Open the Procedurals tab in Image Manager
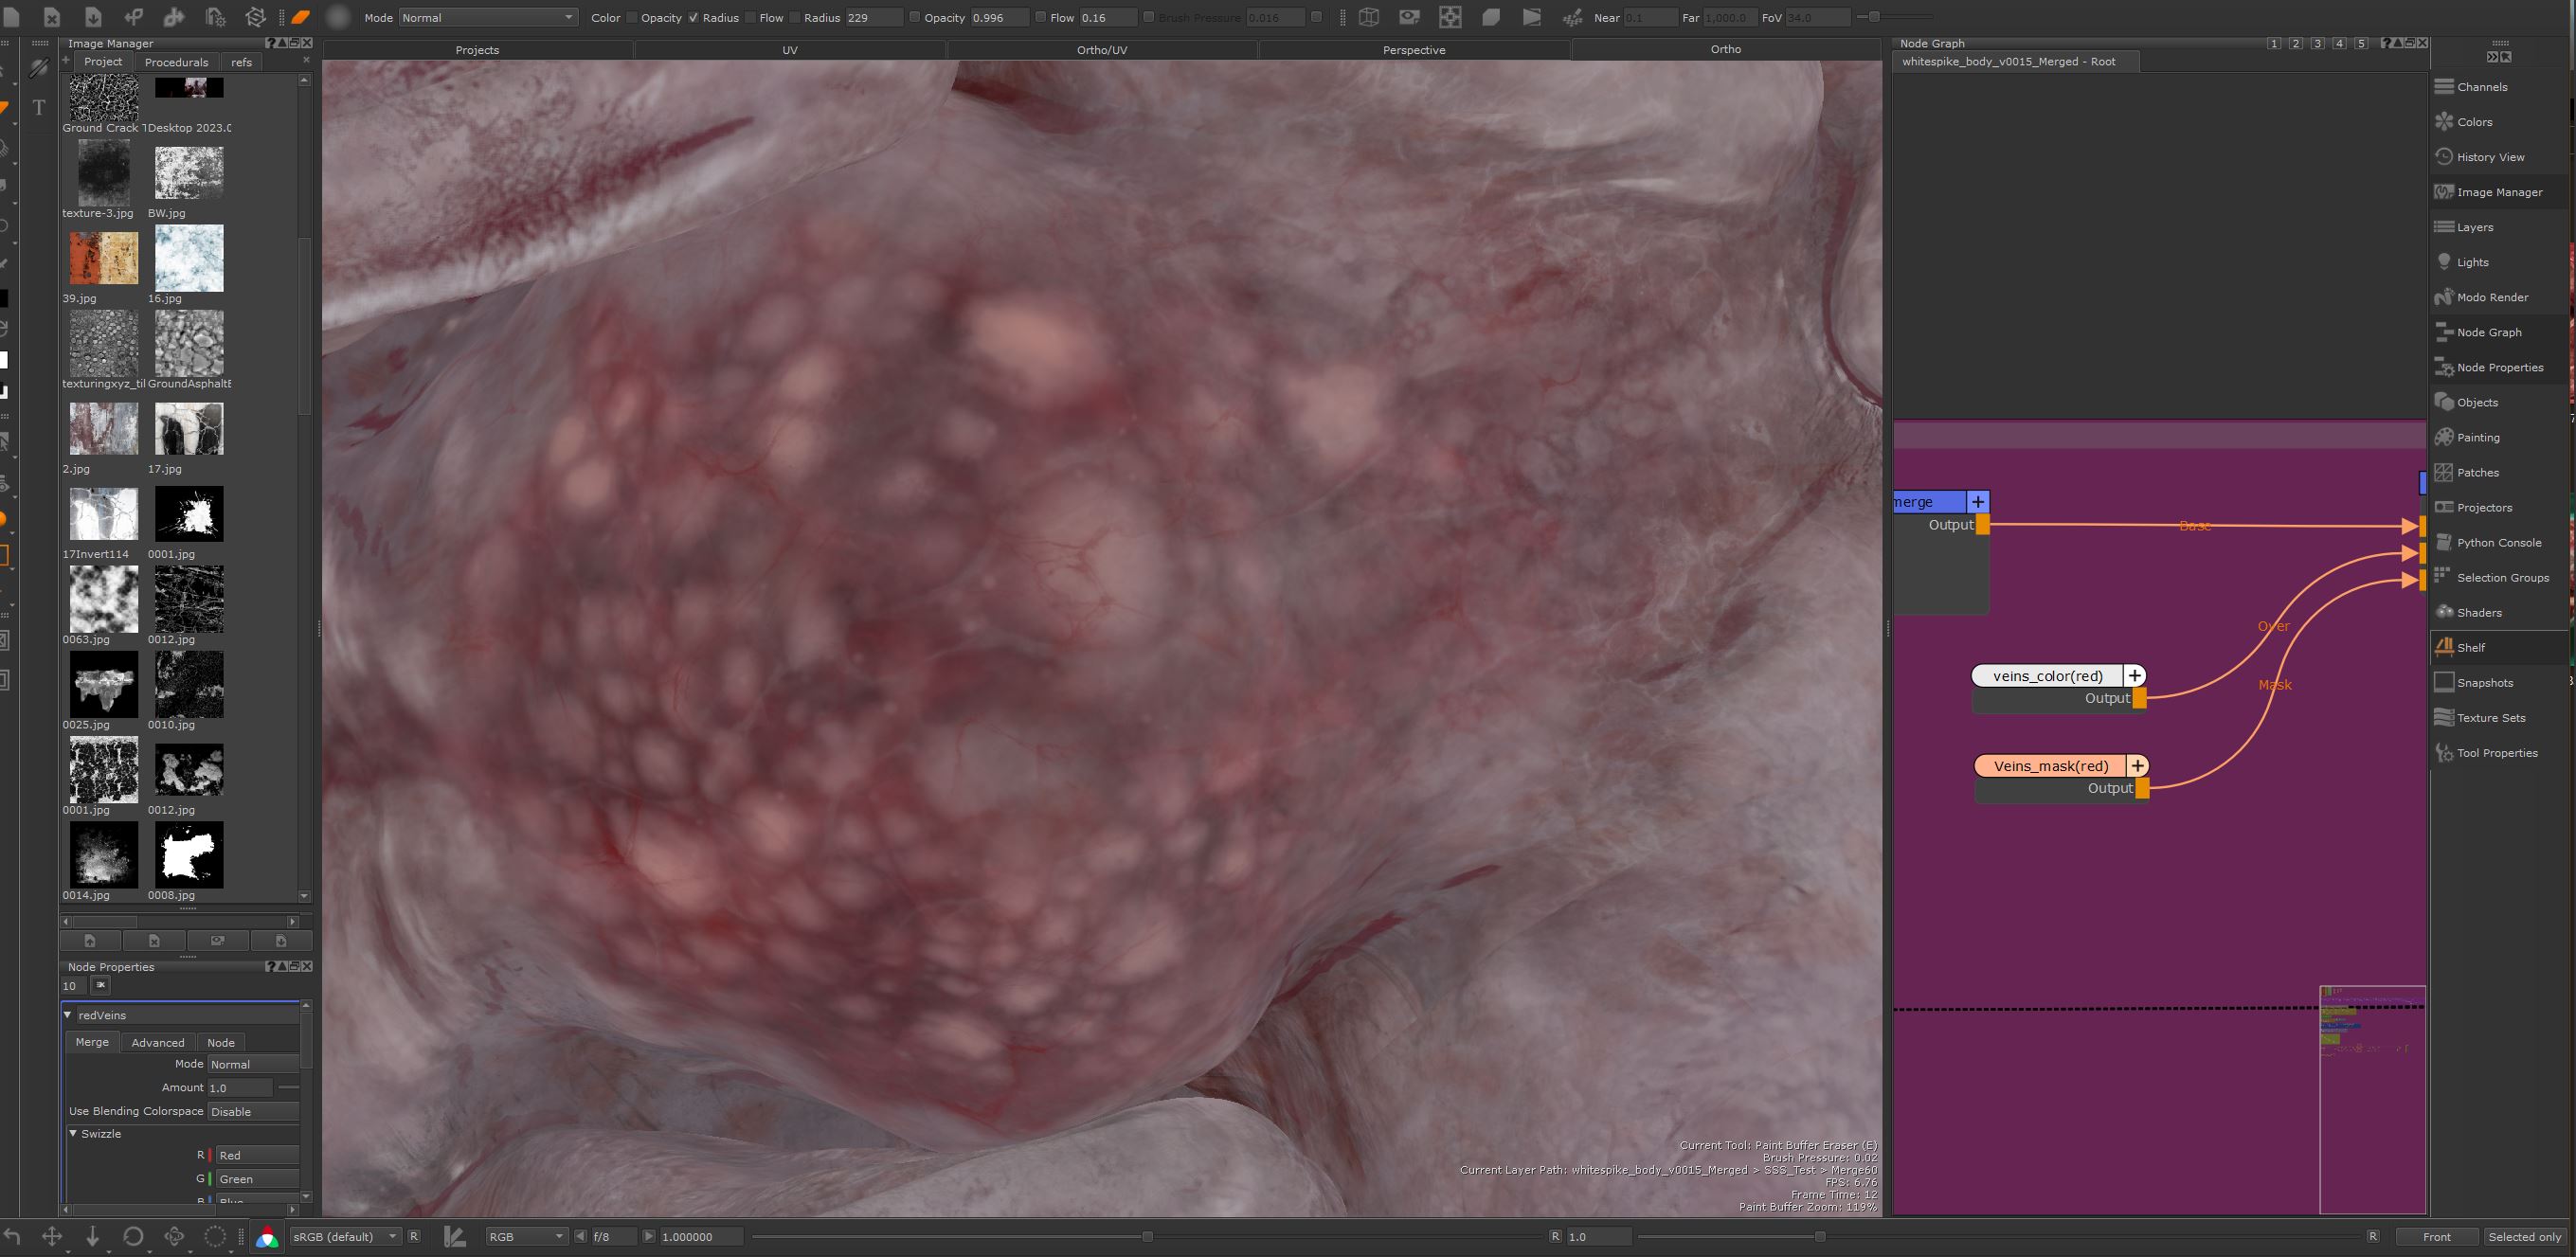The image size is (2576, 1257). click(x=176, y=62)
